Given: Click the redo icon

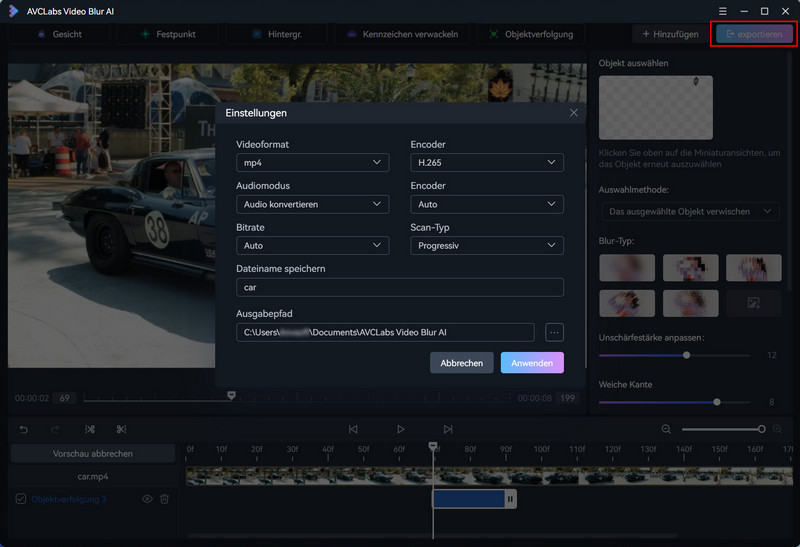Looking at the screenshot, I should [x=55, y=430].
